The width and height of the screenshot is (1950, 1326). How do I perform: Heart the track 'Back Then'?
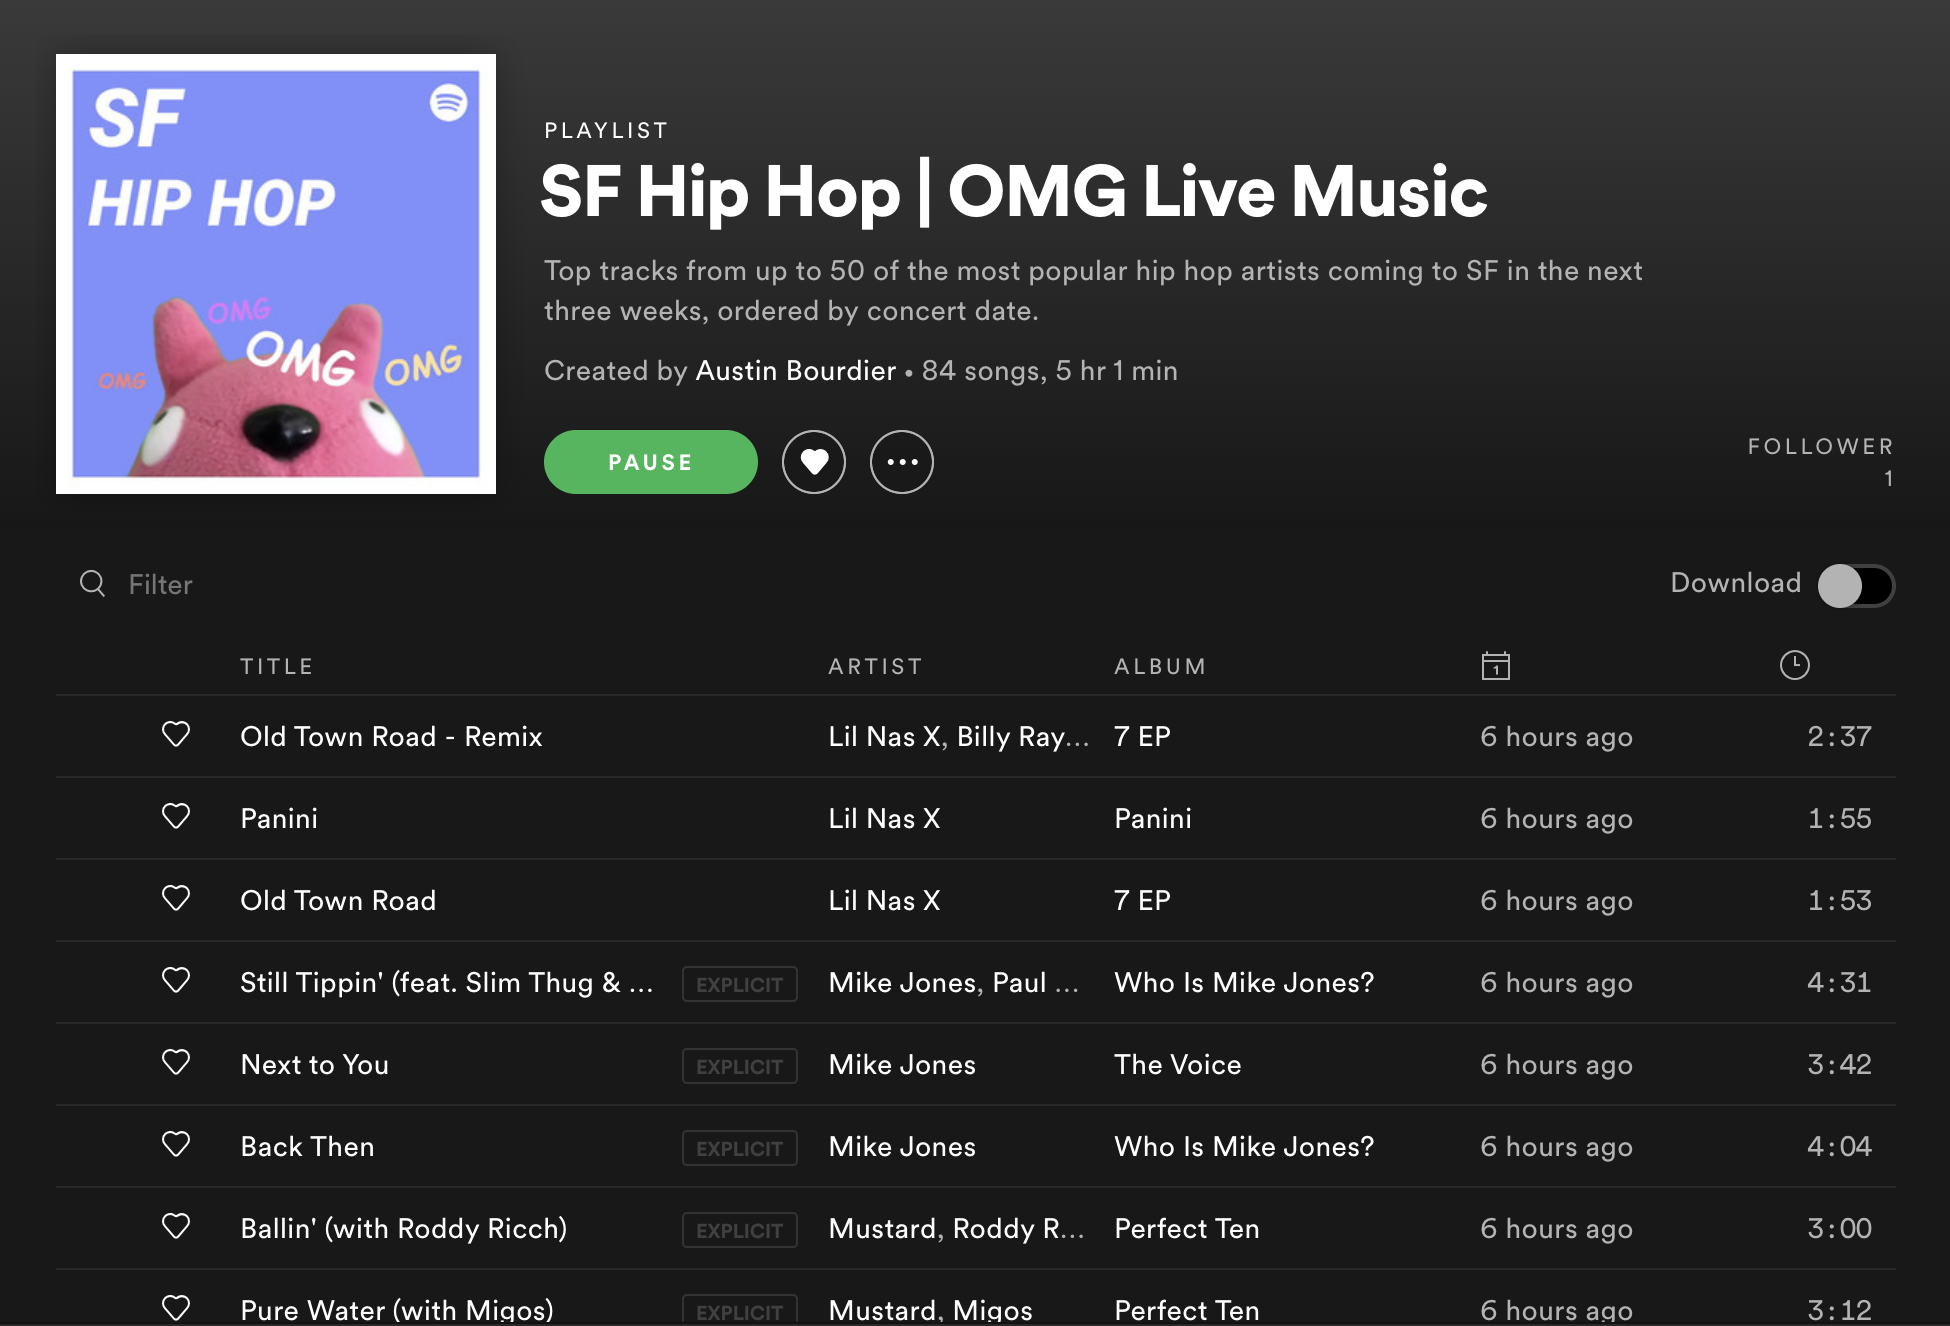pyautogui.click(x=176, y=1146)
